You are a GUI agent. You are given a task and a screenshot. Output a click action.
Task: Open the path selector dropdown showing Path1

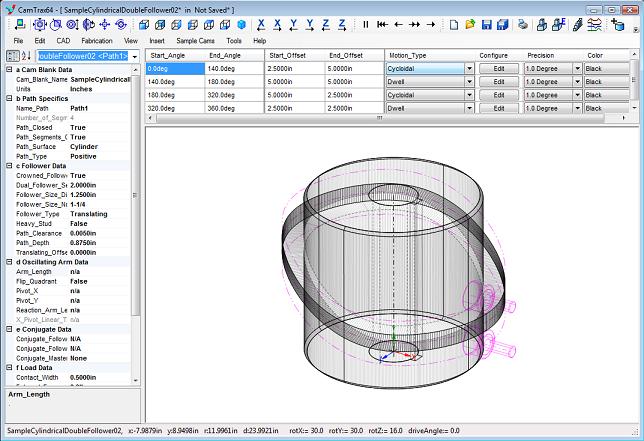(x=136, y=55)
